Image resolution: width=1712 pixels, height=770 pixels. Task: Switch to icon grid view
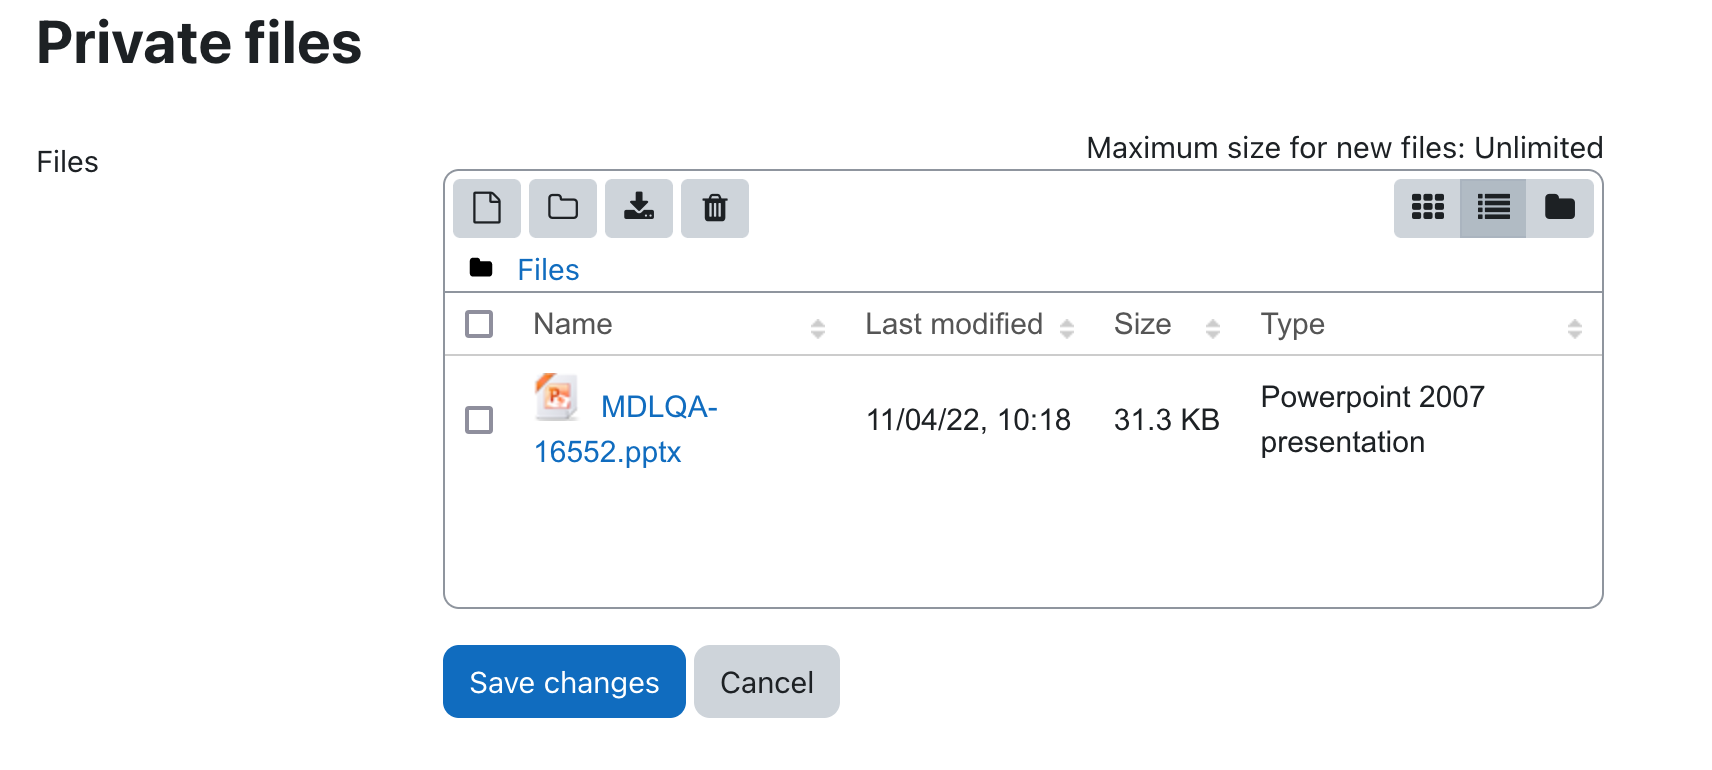tap(1427, 208)
